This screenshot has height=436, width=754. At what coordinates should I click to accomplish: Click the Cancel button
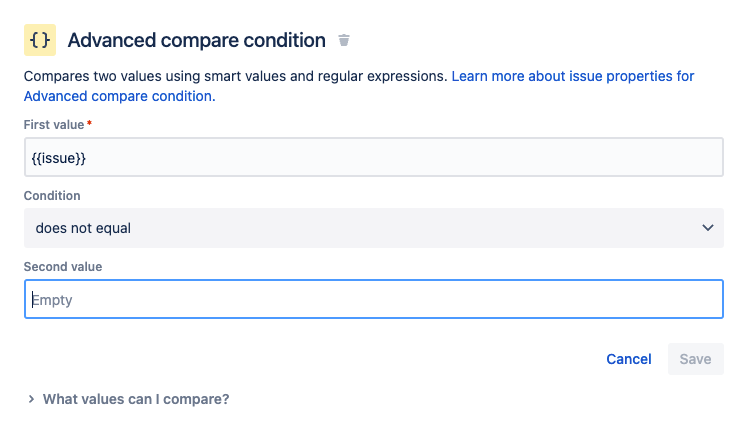pyautogui.click(x=628, y=359)
